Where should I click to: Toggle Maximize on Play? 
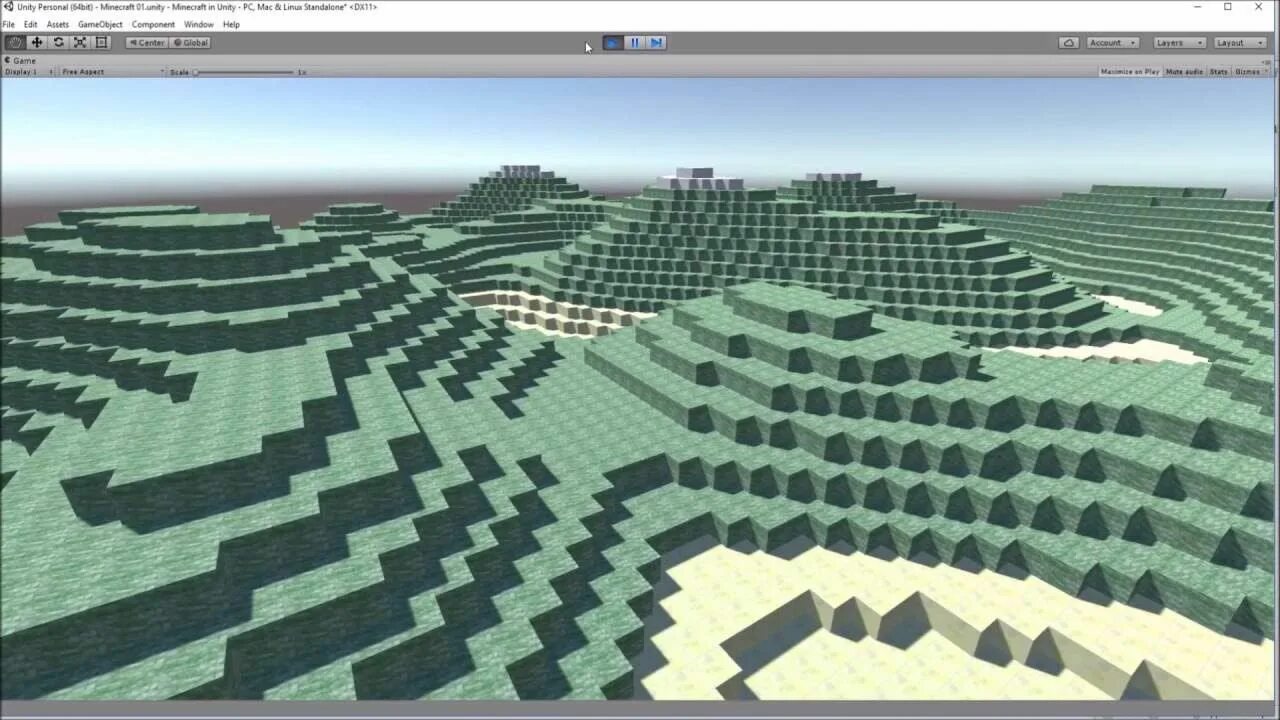point(1130,72)
